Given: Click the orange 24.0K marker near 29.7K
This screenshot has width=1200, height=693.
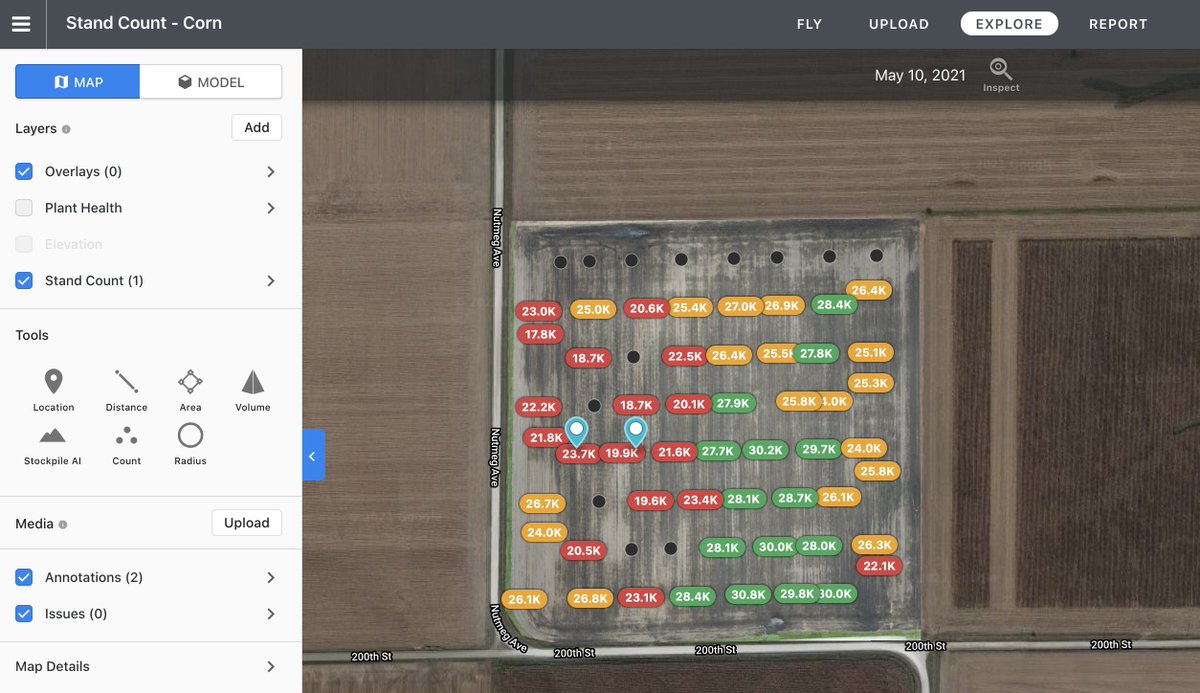Looking at the screenshot, I should [x=864, y=448].
